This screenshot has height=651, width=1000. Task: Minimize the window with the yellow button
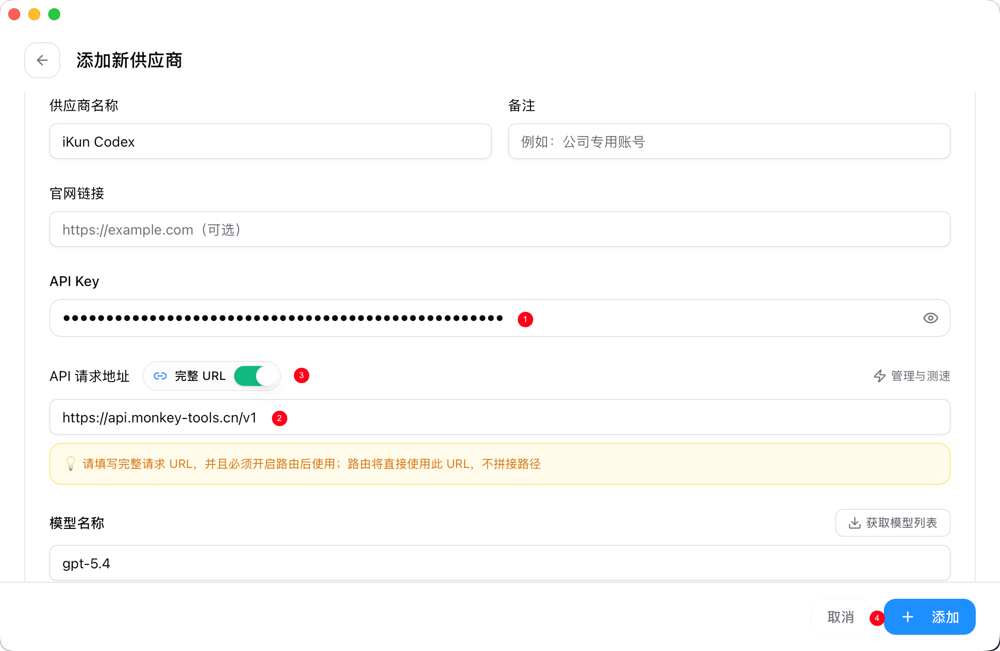(x=34, y=14)
